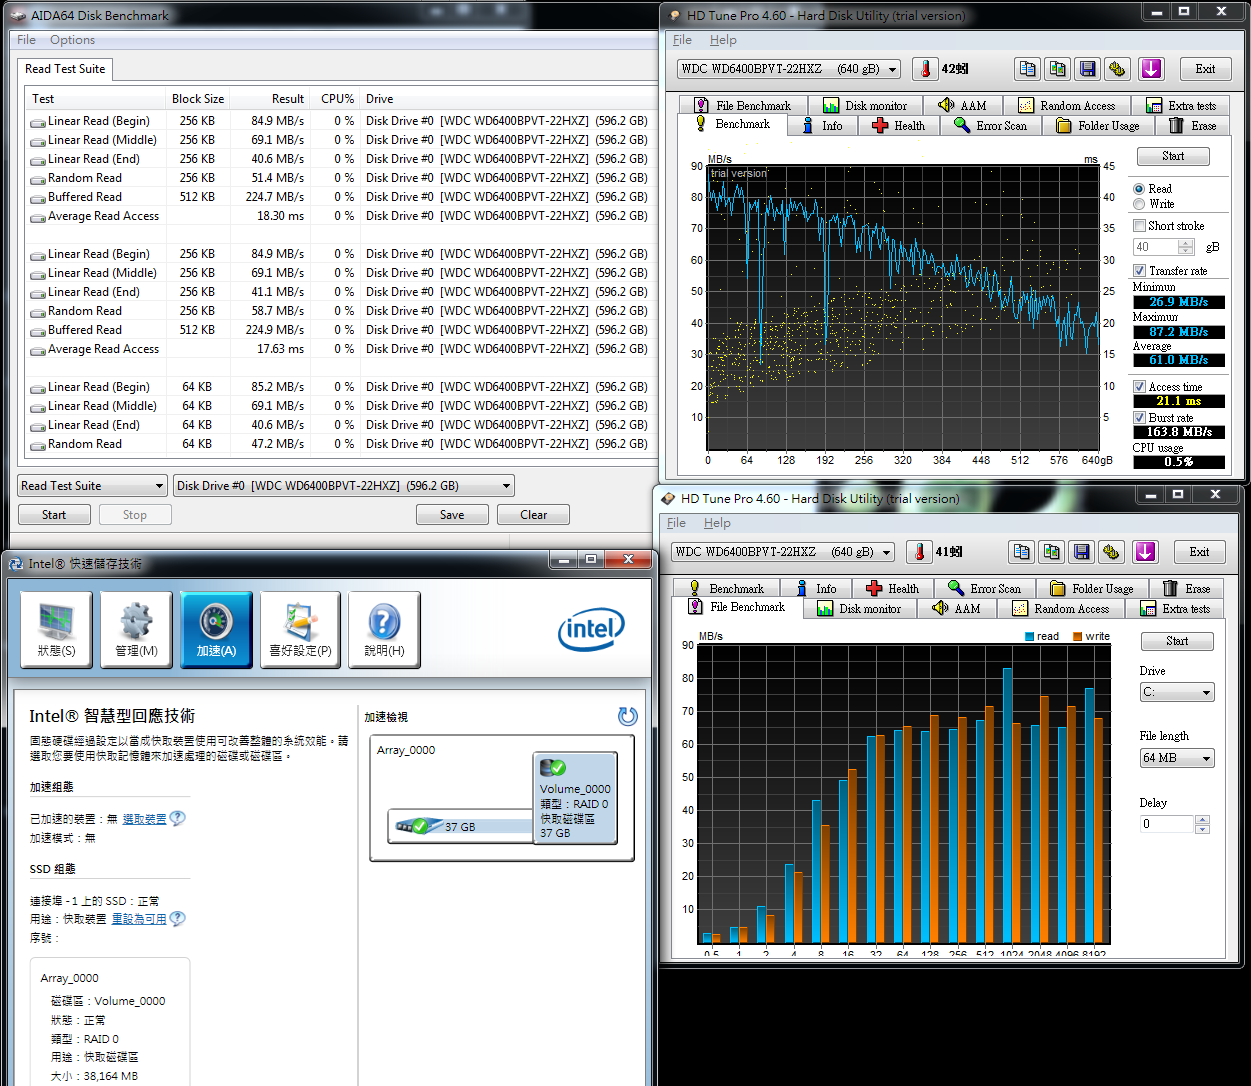The height and width of the screenshot is (1086, 1251).
Task: Click the 85.2 MB/s result cell in AIDA64
Action: (x=277, y=387)
